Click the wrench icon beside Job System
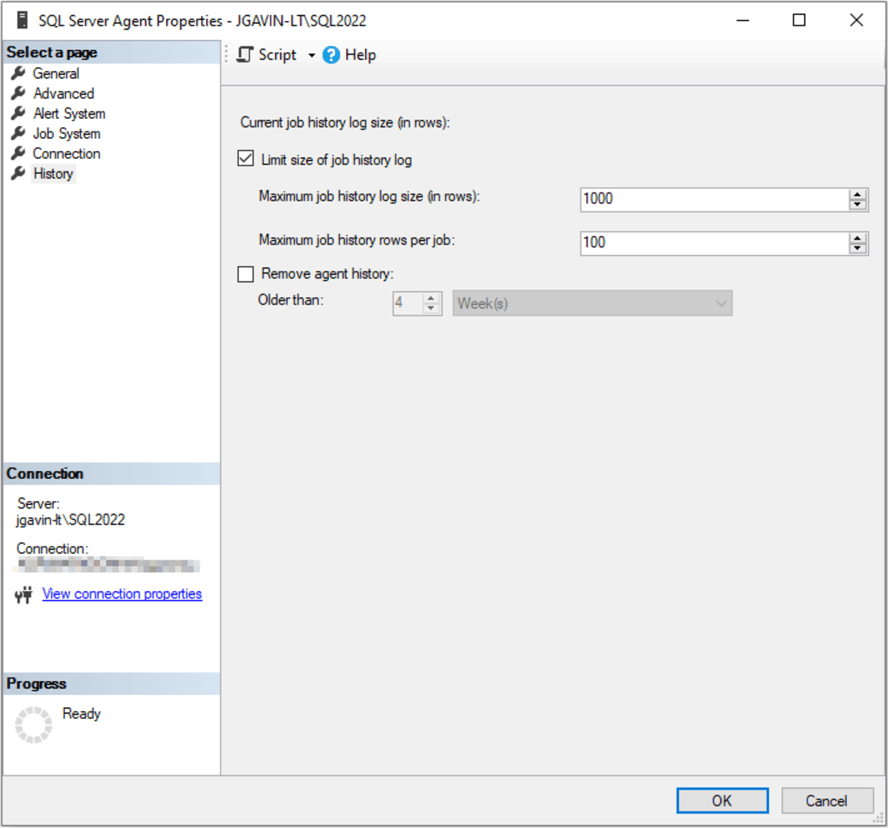 pos(18,133)
